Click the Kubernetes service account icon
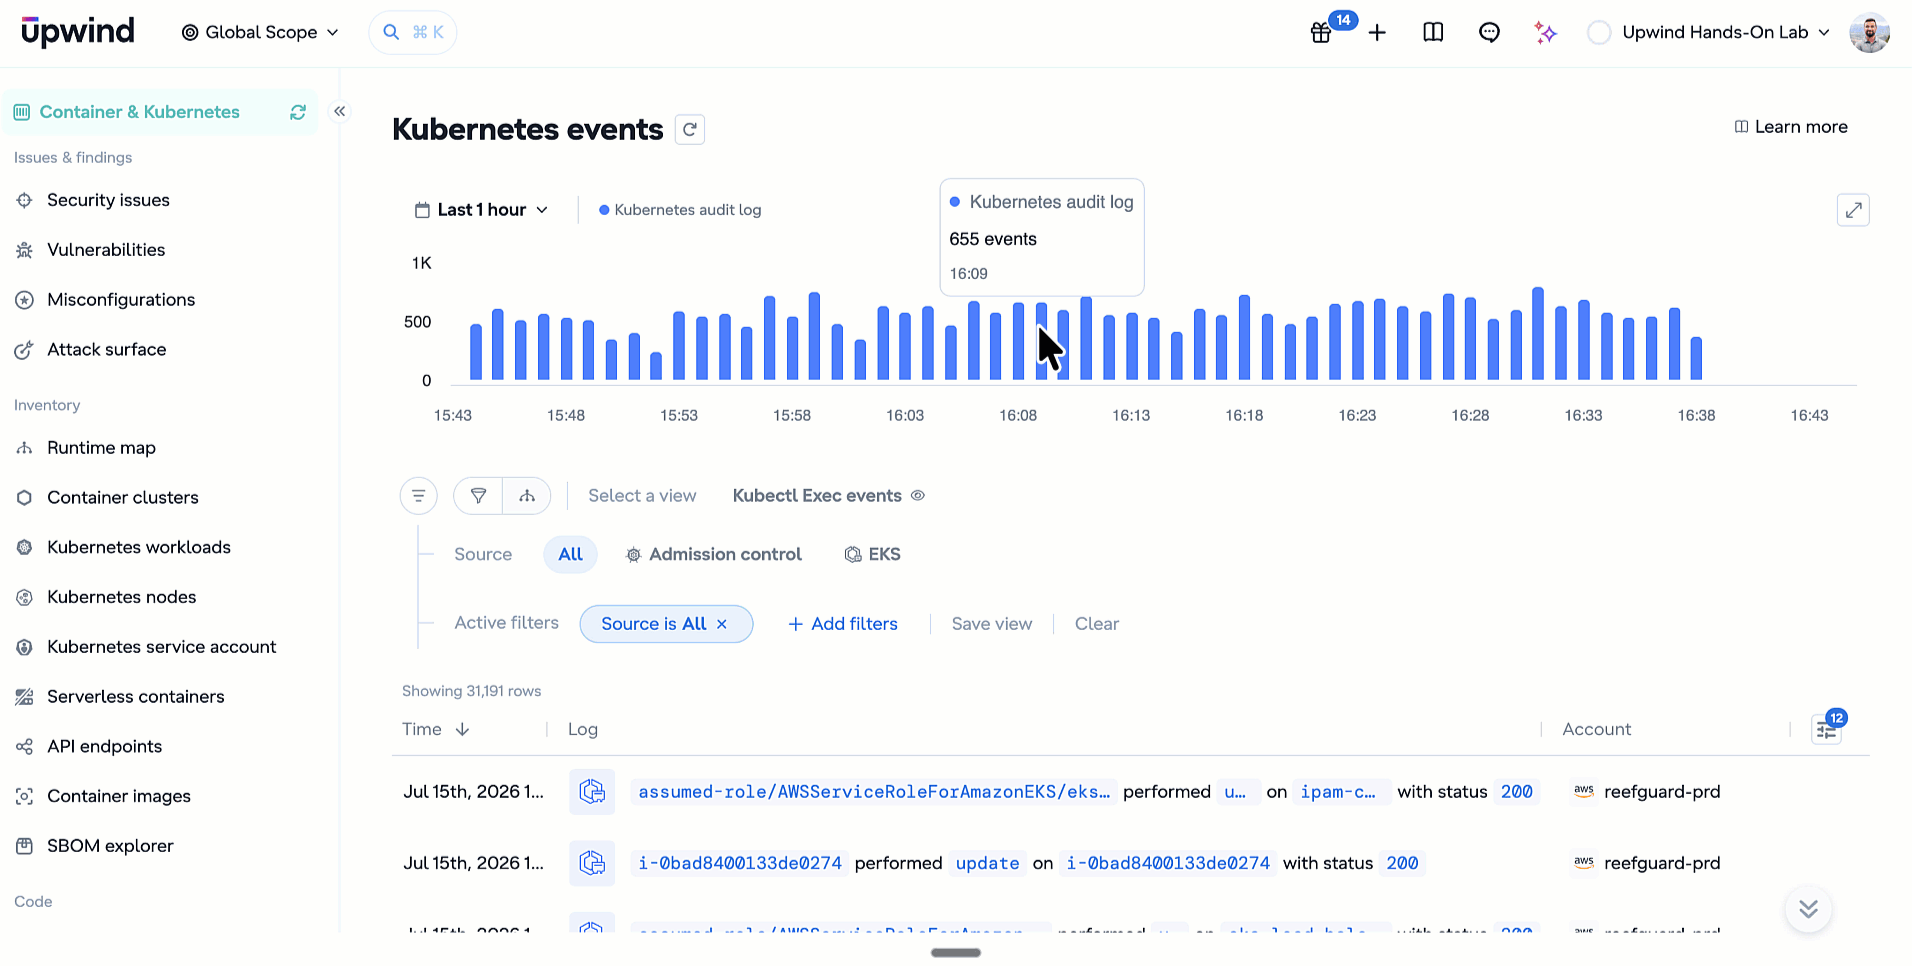1912x966 pixels. (x=24, y=647)
